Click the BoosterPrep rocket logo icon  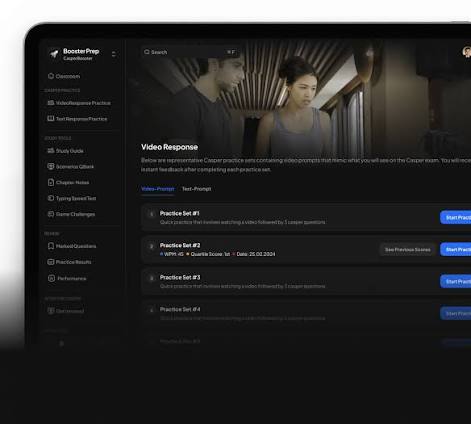[x=54, y=54]
